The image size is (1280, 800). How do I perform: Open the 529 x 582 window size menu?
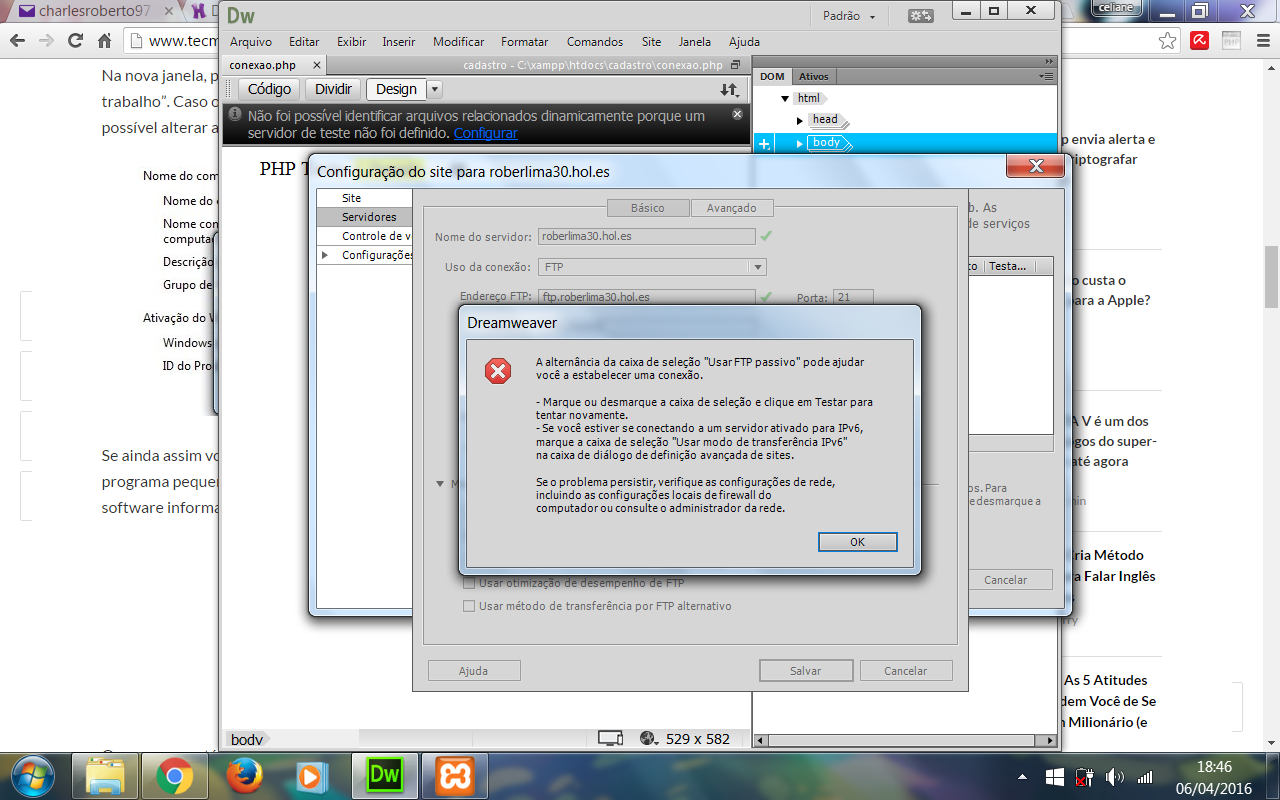698,739
